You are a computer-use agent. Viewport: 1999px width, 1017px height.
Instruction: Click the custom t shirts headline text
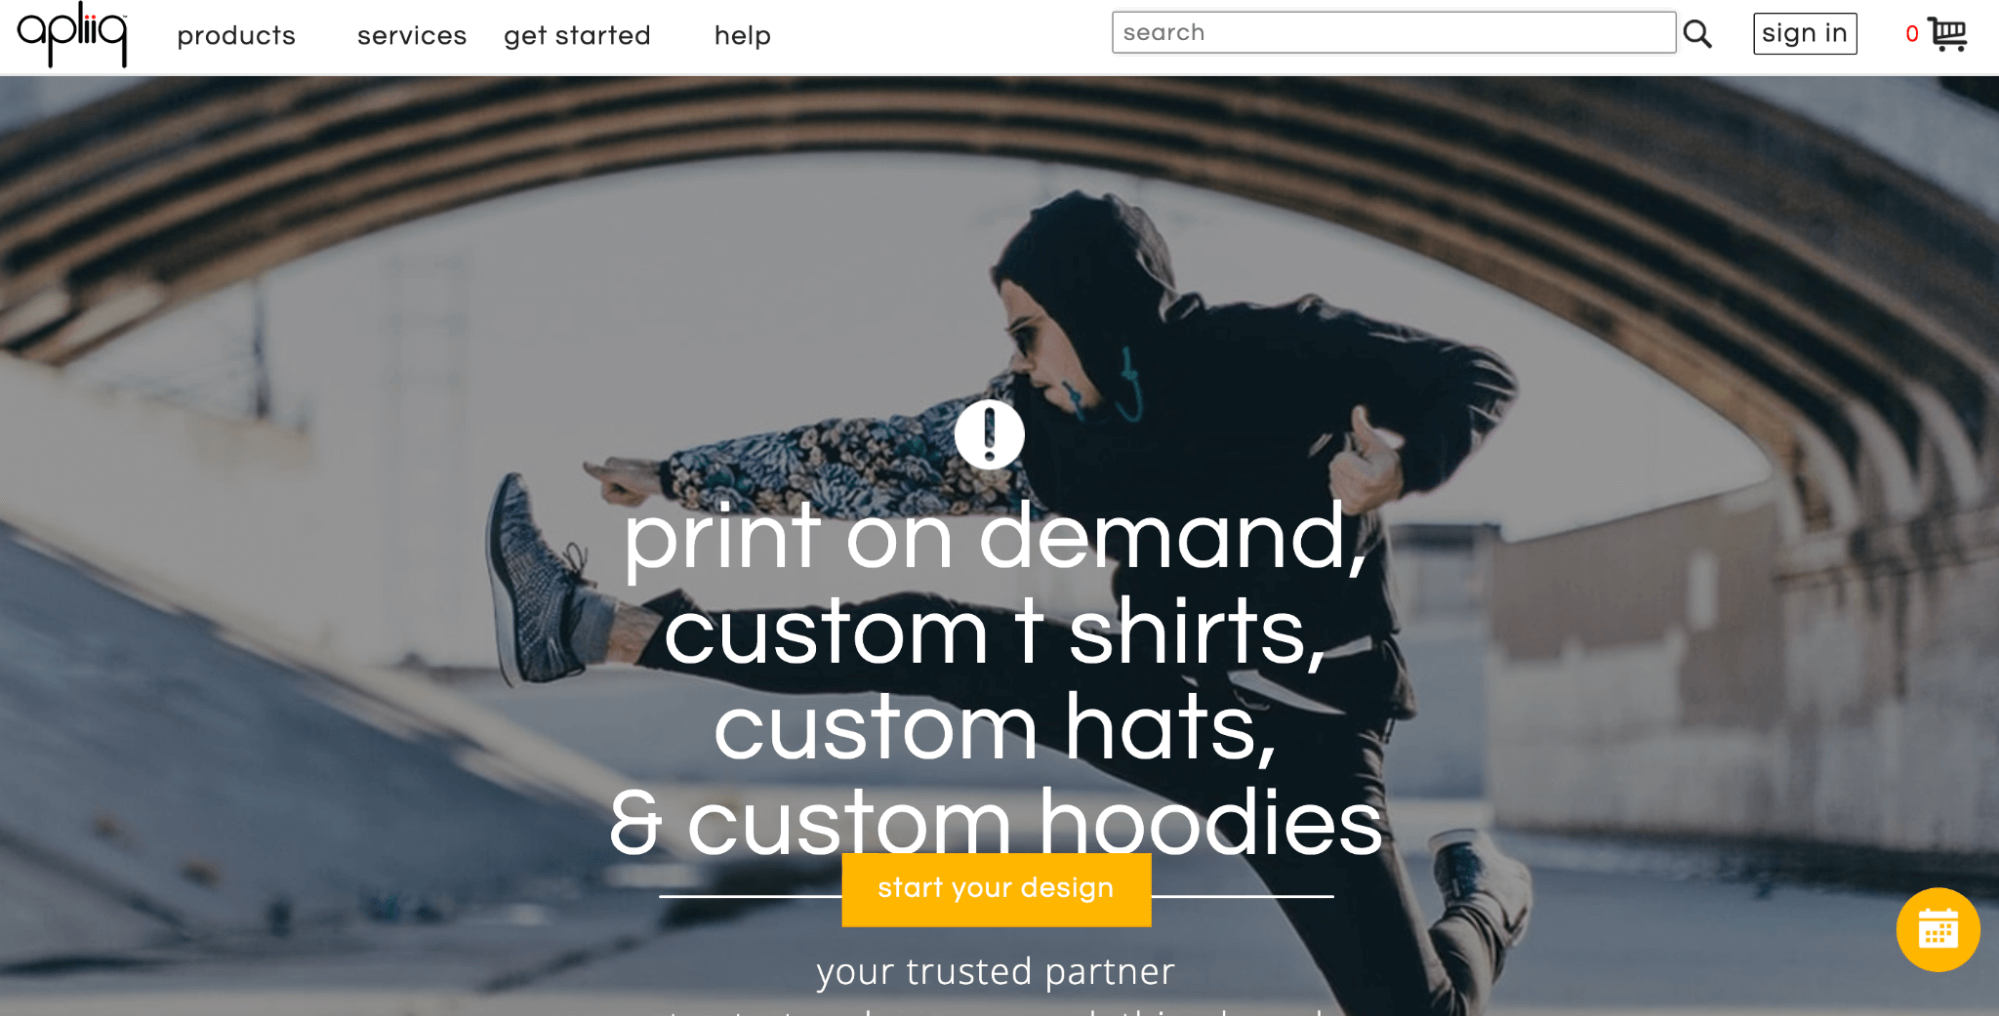click(995, 630)
